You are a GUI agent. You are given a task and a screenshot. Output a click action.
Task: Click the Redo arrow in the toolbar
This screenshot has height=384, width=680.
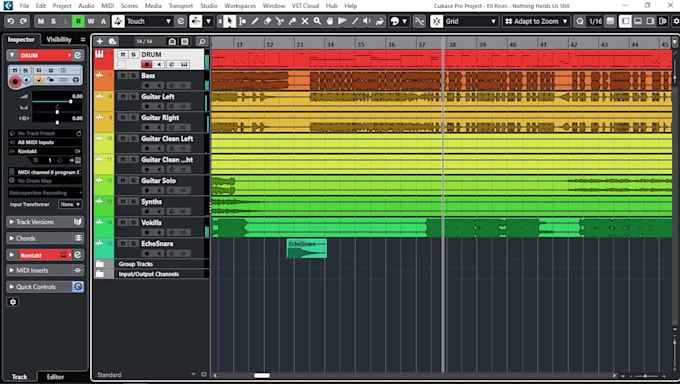23,21
